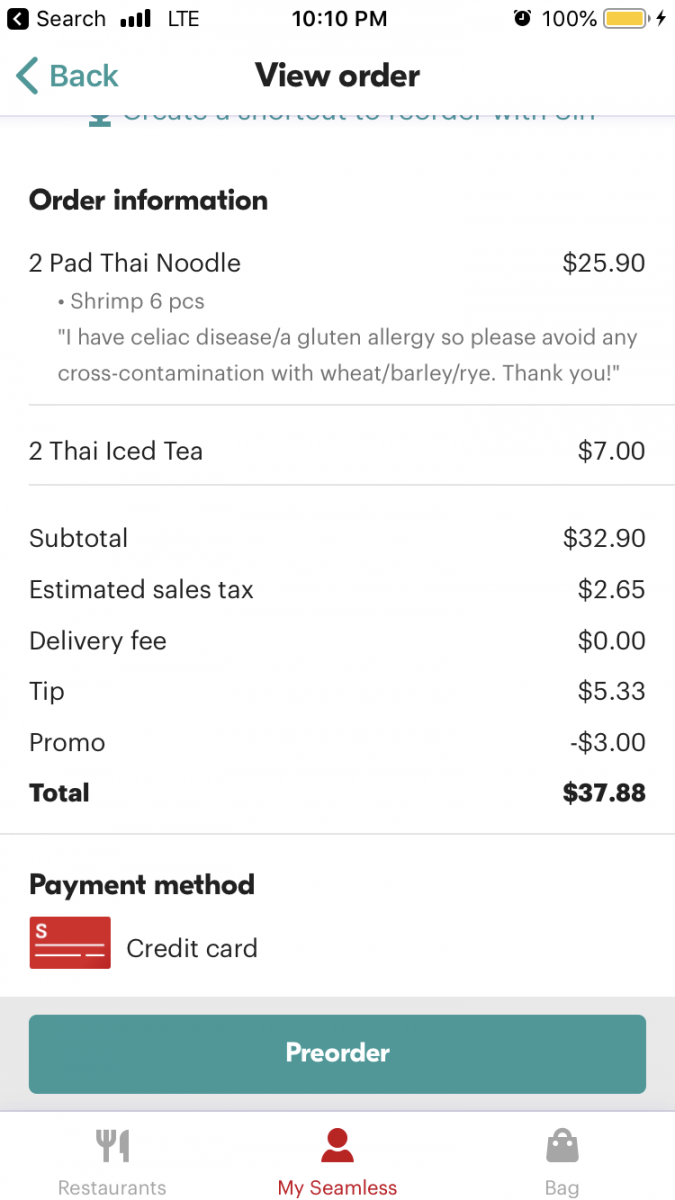Tap the Credit card payment method label
Screen dimensions: 675x1200
coord(192,948)
